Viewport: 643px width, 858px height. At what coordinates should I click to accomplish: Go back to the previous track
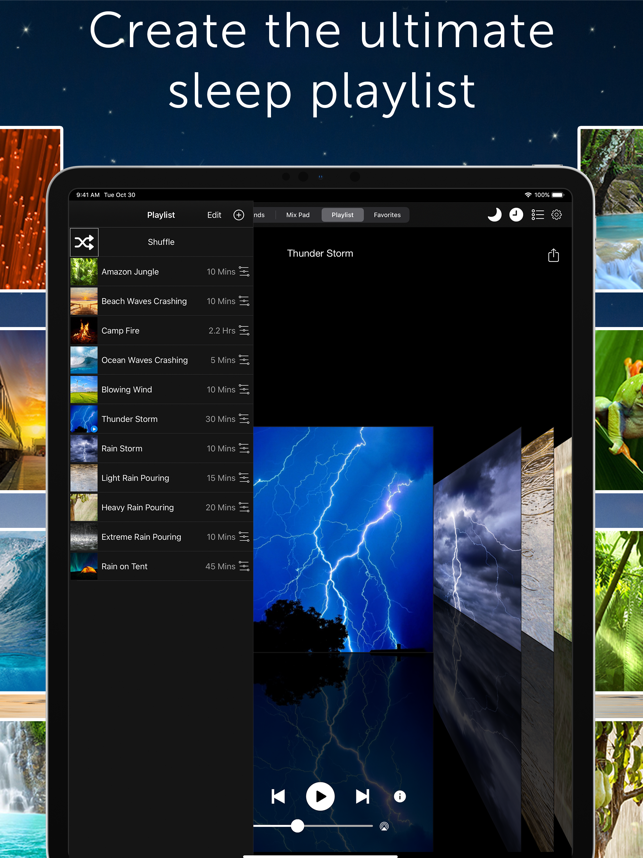(278, 796)
